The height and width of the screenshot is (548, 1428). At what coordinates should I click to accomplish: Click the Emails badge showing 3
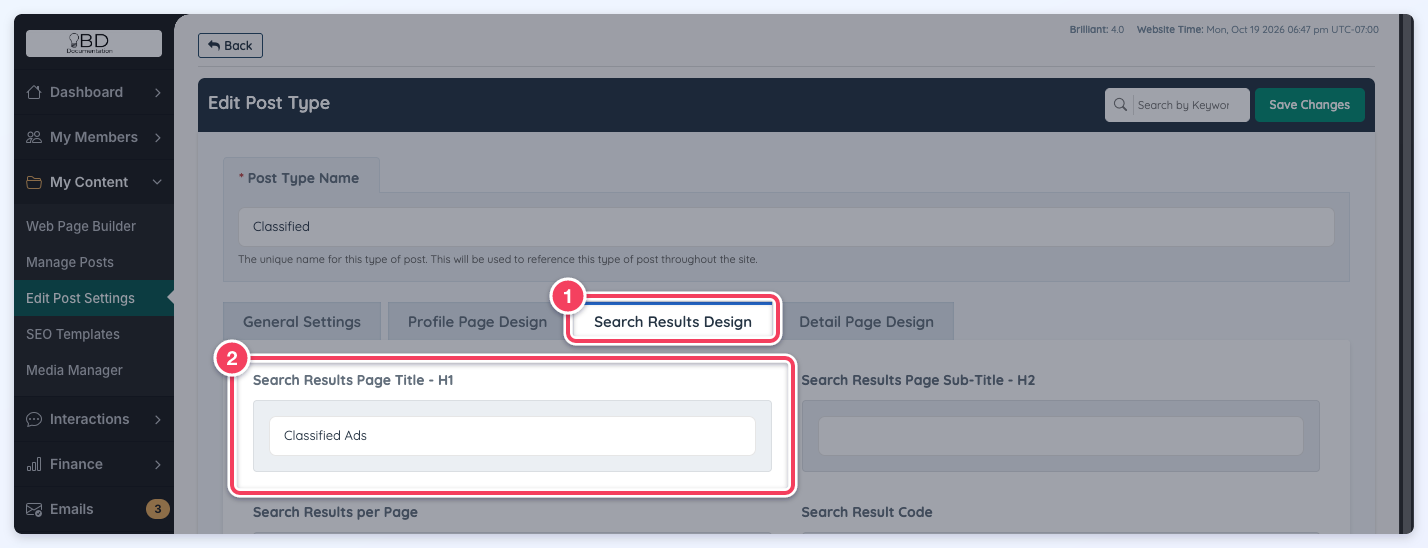point(158,509)
